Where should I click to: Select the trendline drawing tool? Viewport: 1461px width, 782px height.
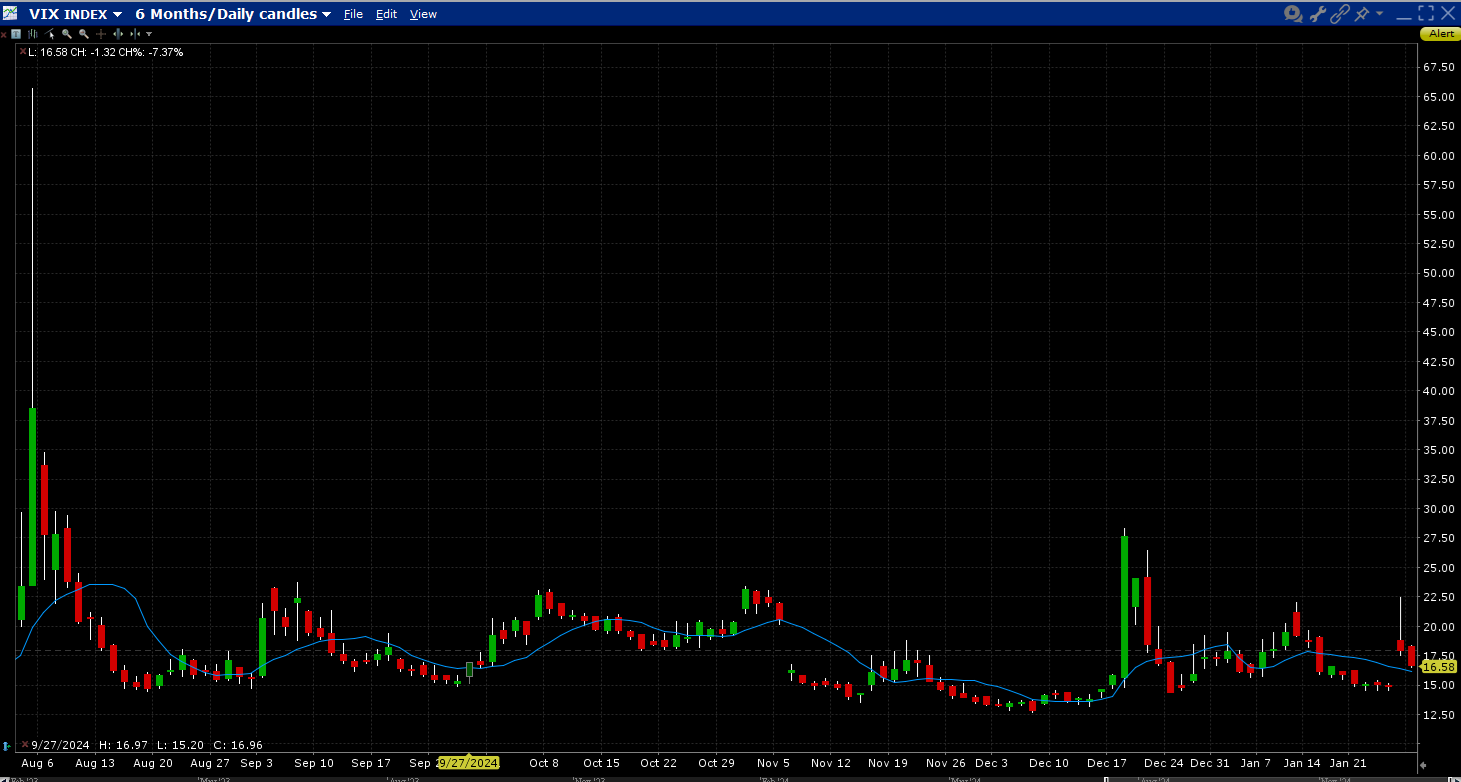49,34
